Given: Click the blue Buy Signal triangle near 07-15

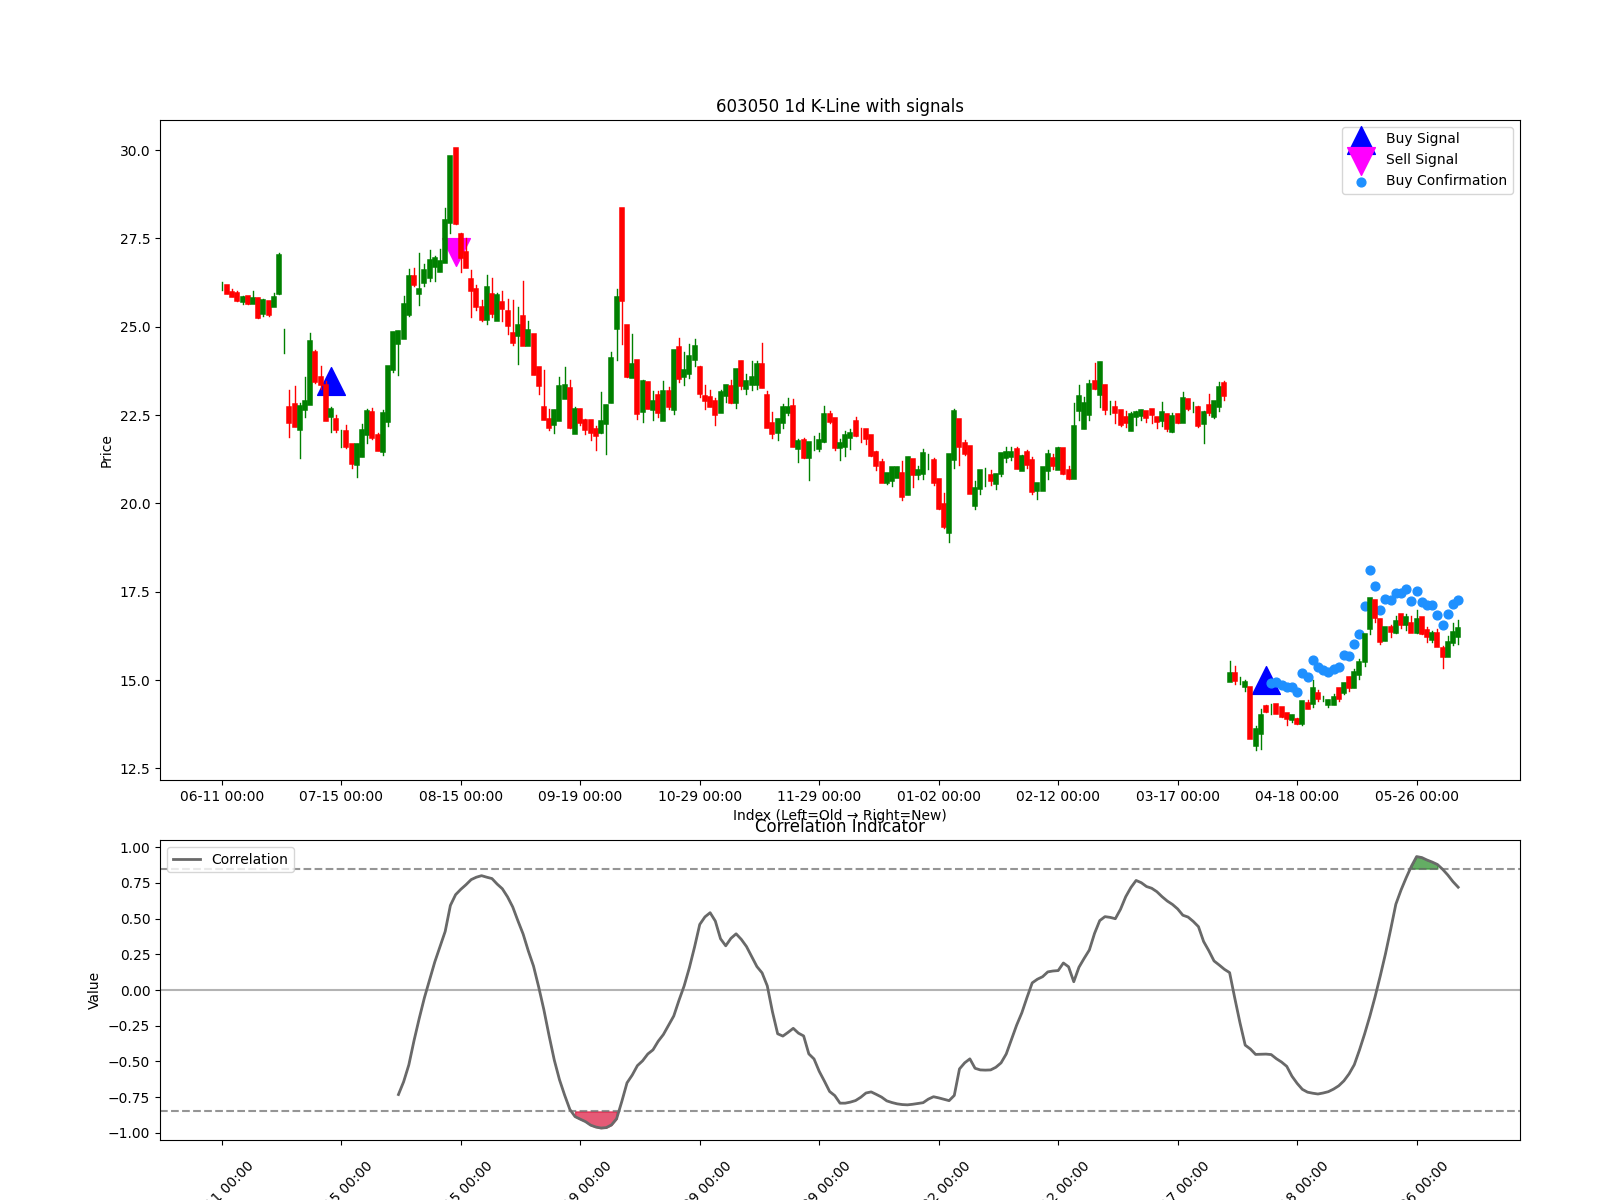Looking at the screenshot, I should point(331,382).
